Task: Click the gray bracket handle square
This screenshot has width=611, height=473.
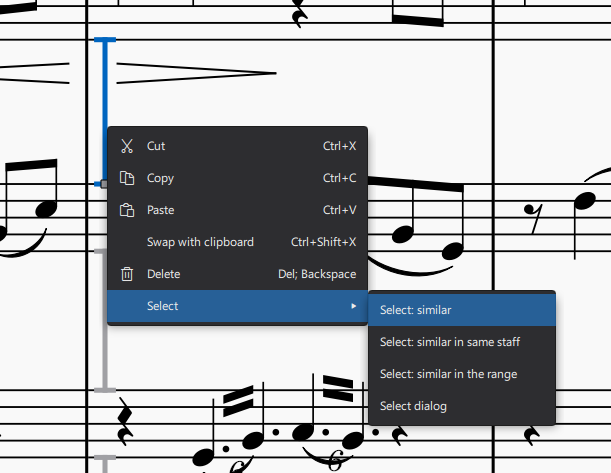Action: pyautogui.click(x=104, y=184)
